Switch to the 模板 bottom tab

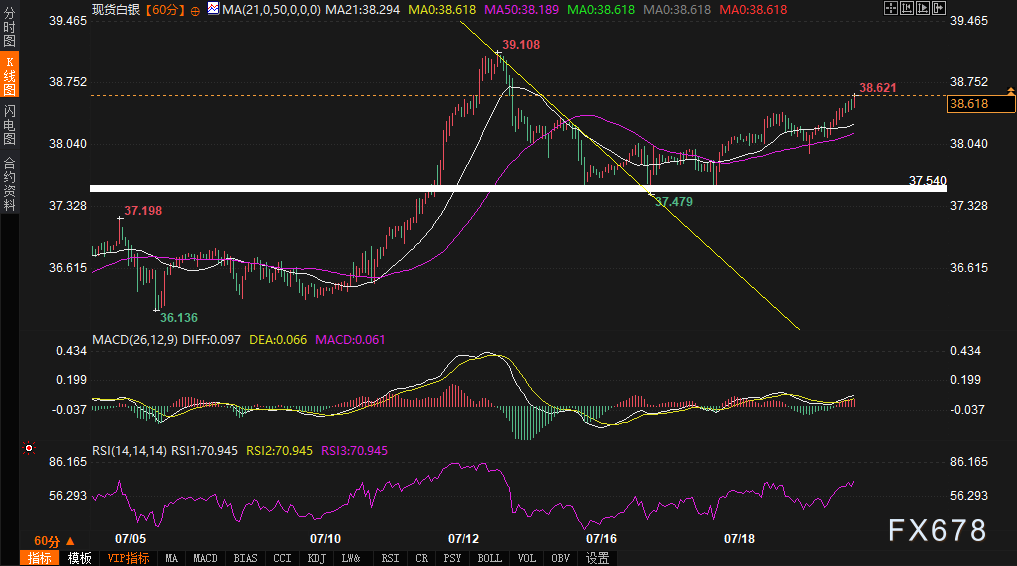point(80,558)
